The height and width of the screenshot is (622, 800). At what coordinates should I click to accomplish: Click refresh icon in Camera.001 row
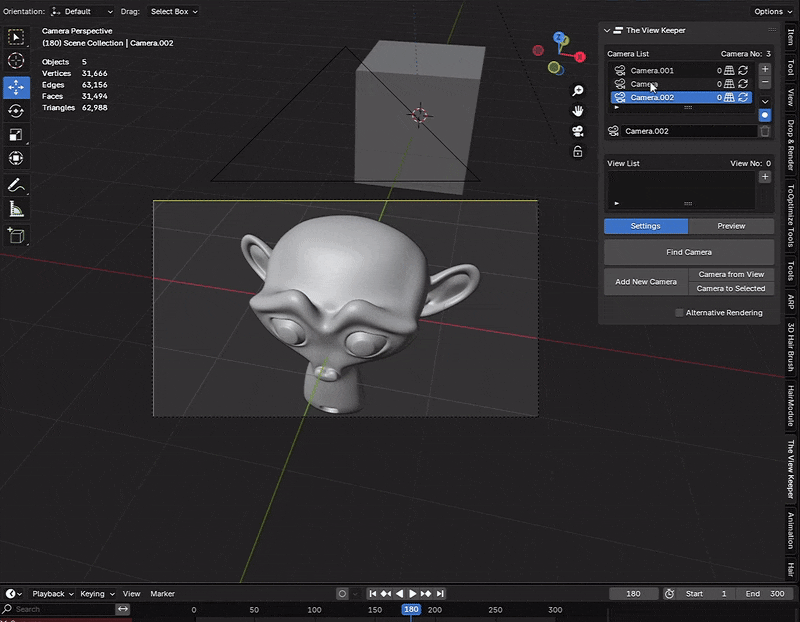[x=743, y=70]
